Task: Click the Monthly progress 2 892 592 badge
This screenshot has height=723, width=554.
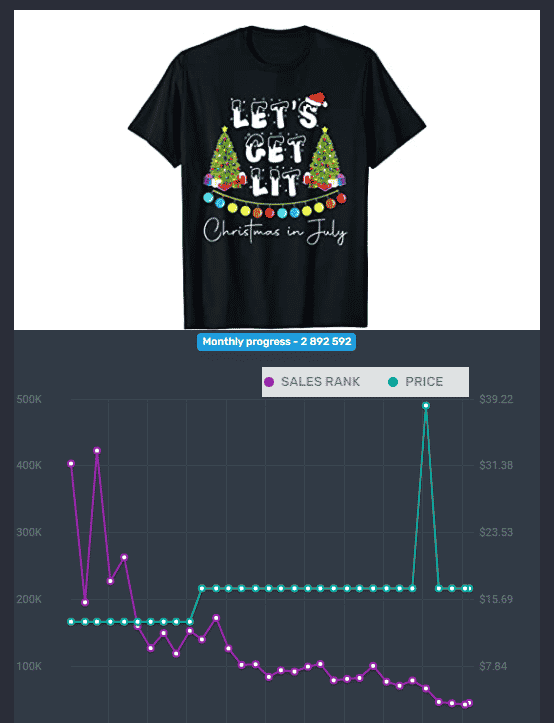Action: pyautogui.click(x=276, y=342)
